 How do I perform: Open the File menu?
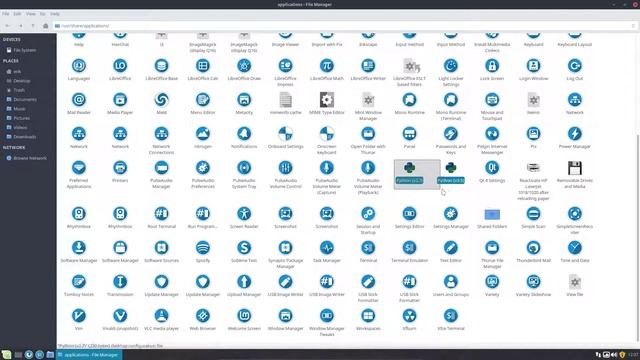pyautogui.click(x=6, y=14)
